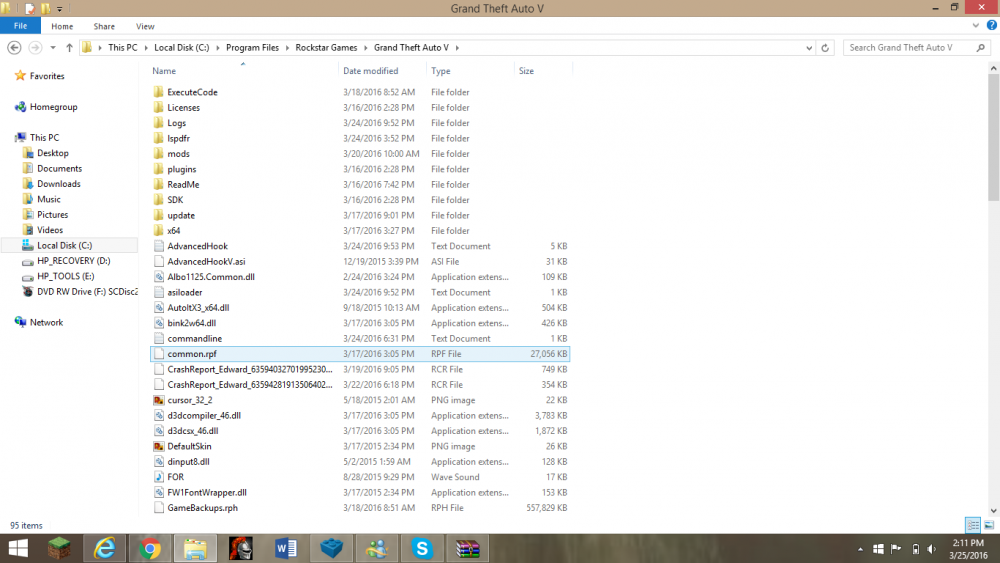Viewport: 1000px width, 563px height.
Task: Select Network in navigation pane
Action: tap(46, 323)
